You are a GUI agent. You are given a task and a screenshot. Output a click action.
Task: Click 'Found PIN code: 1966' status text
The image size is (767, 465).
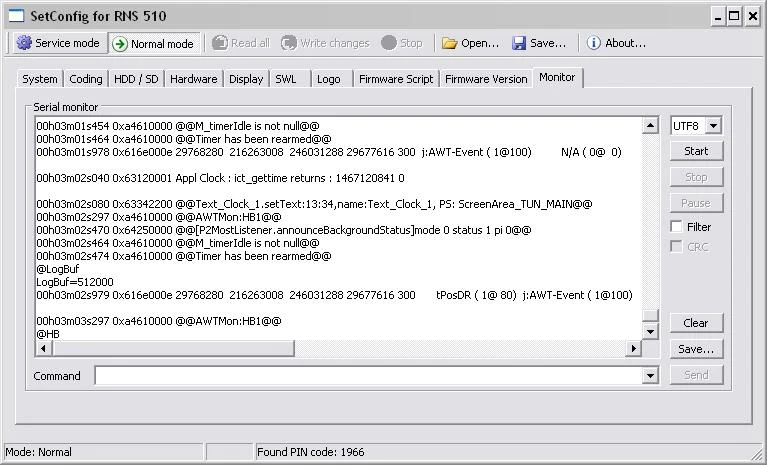coord(311,452)
